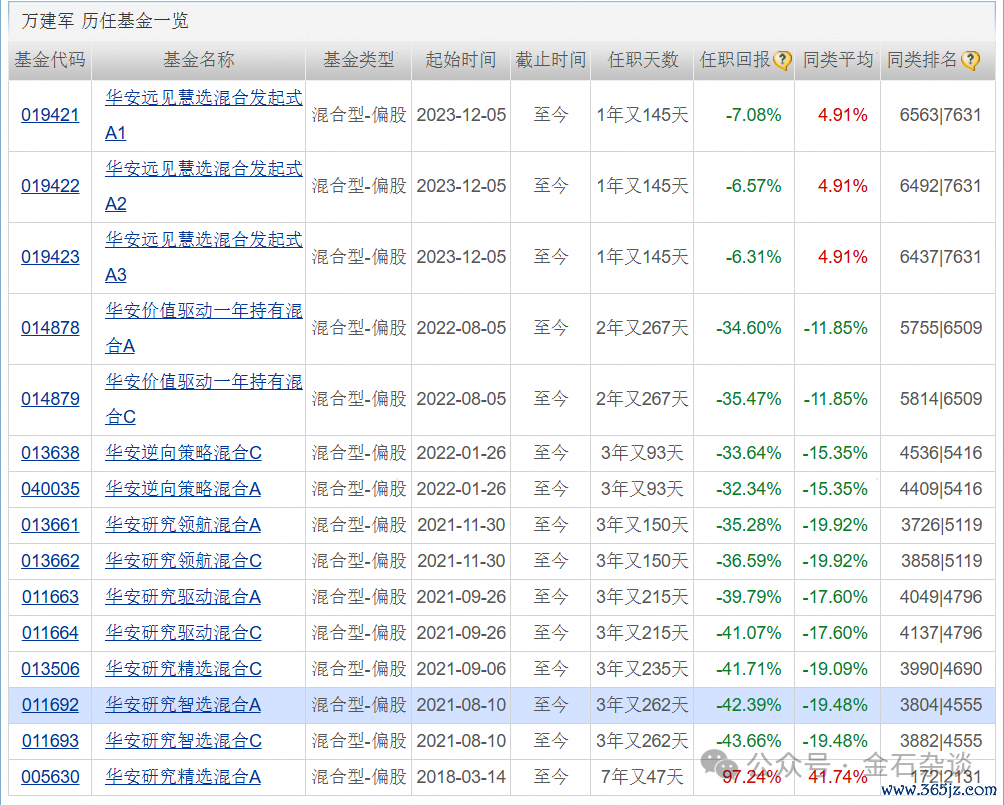This screenshot has height=805, width=1004.
Task: Click the 任职回报 column header text
Action: (x=735, y=60)
